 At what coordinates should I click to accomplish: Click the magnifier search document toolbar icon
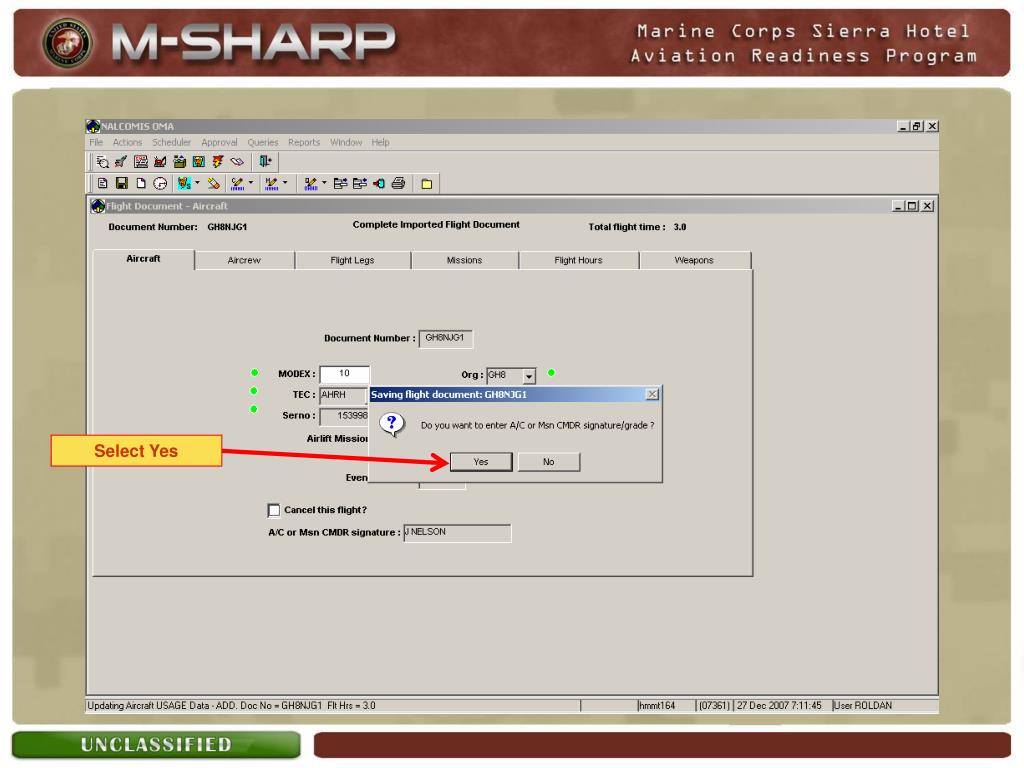tap(103, 161)
